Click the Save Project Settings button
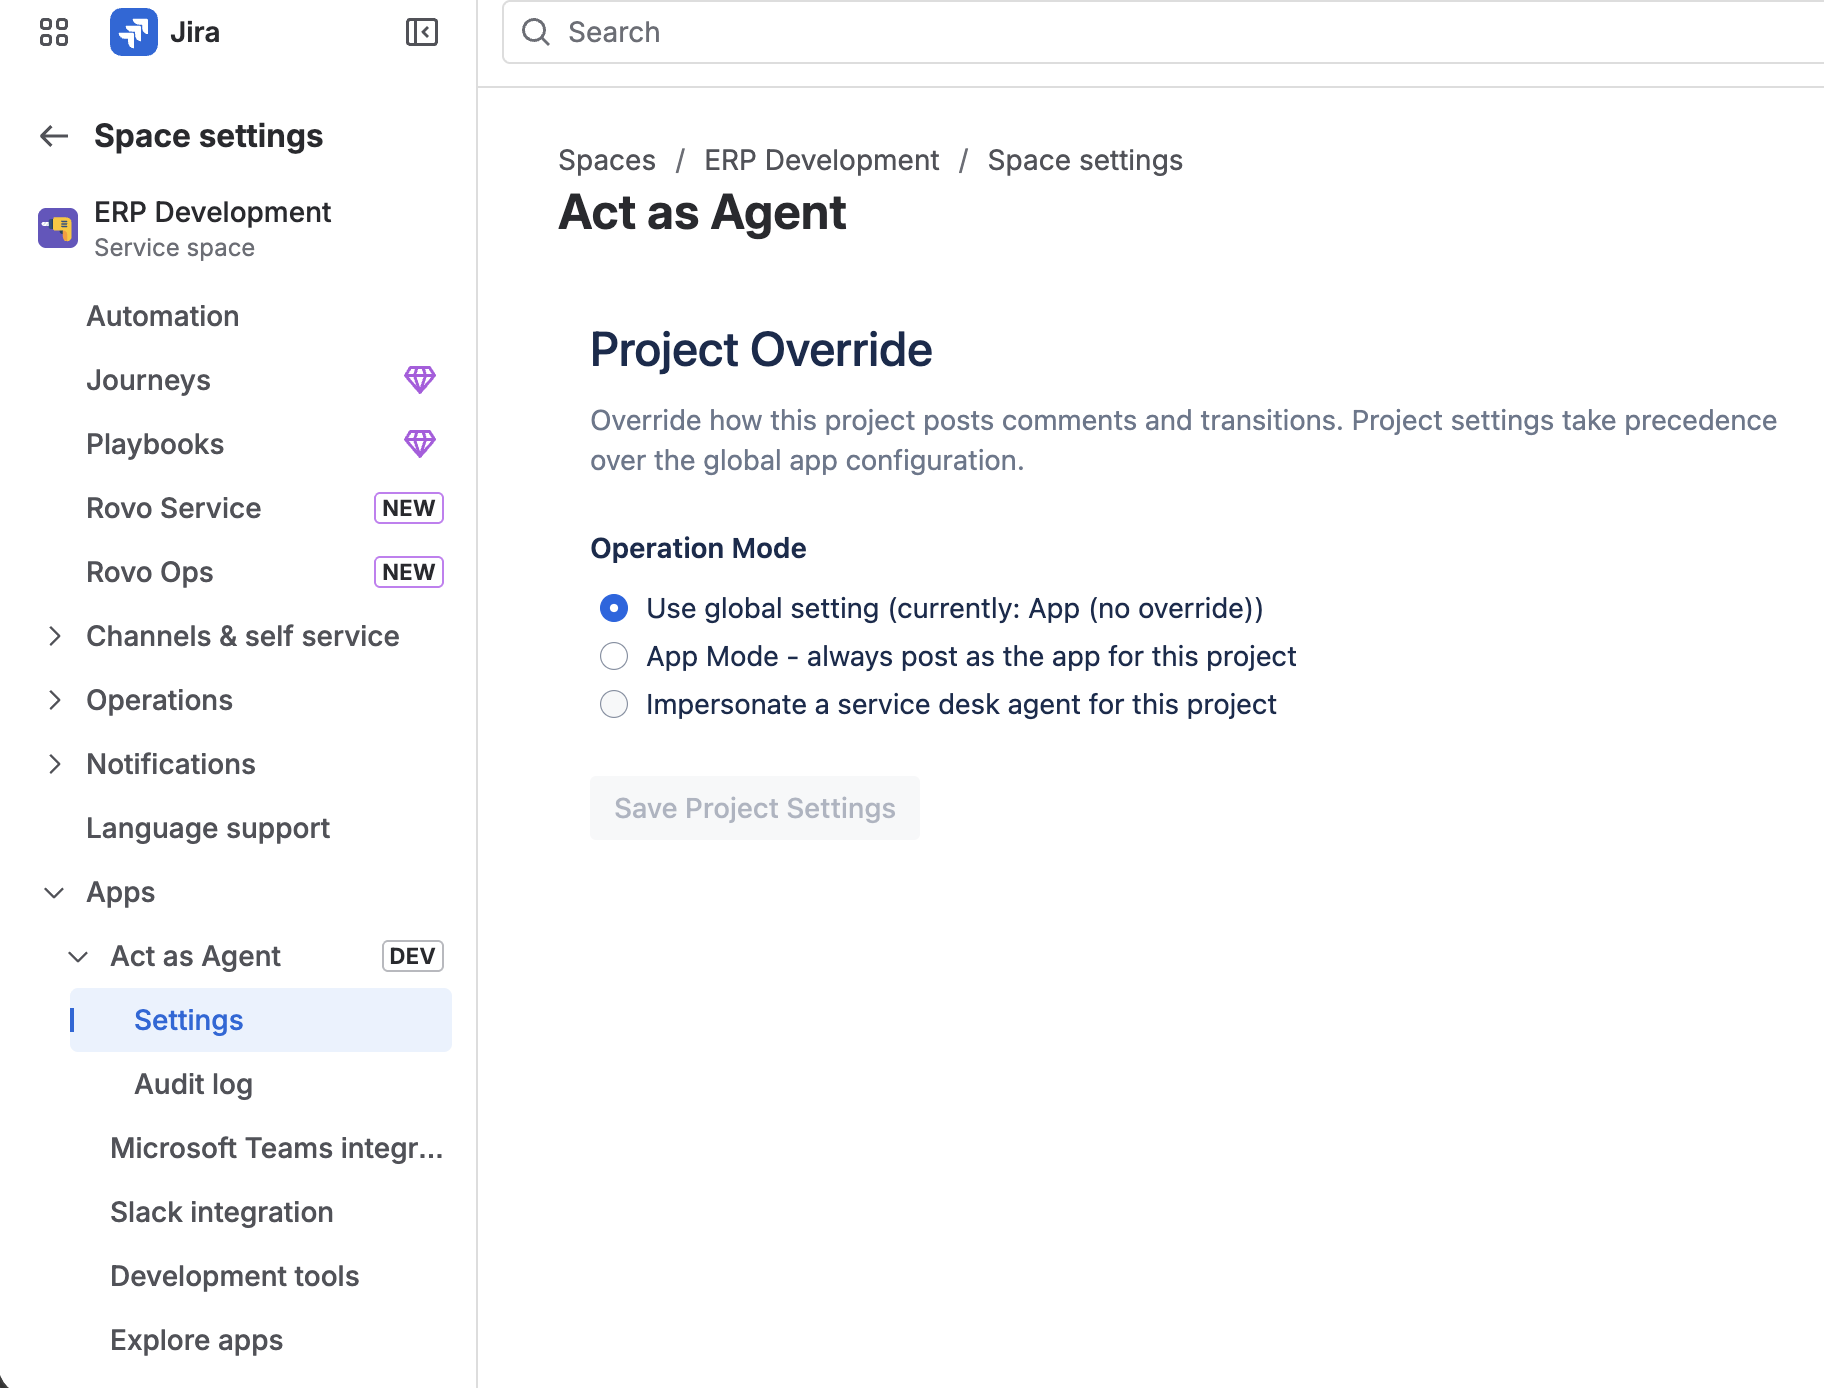Screen dimensions: 1824x1388 pos(755,808)
